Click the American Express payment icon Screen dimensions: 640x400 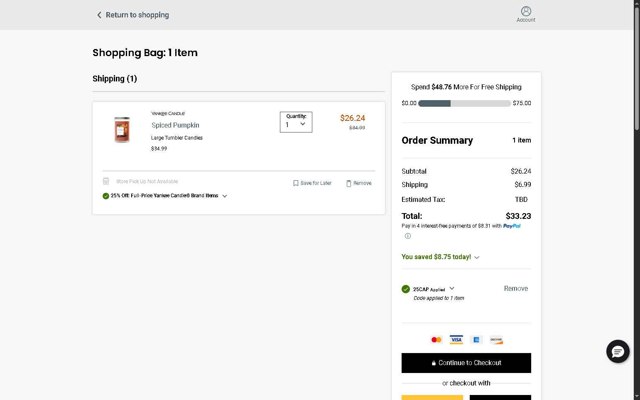click(x=476, y=340)
